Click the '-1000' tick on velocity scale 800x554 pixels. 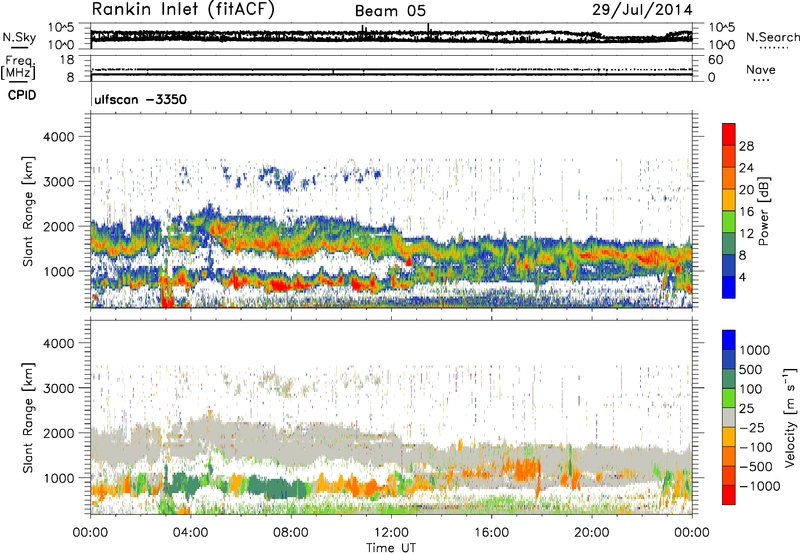(760, 486)
